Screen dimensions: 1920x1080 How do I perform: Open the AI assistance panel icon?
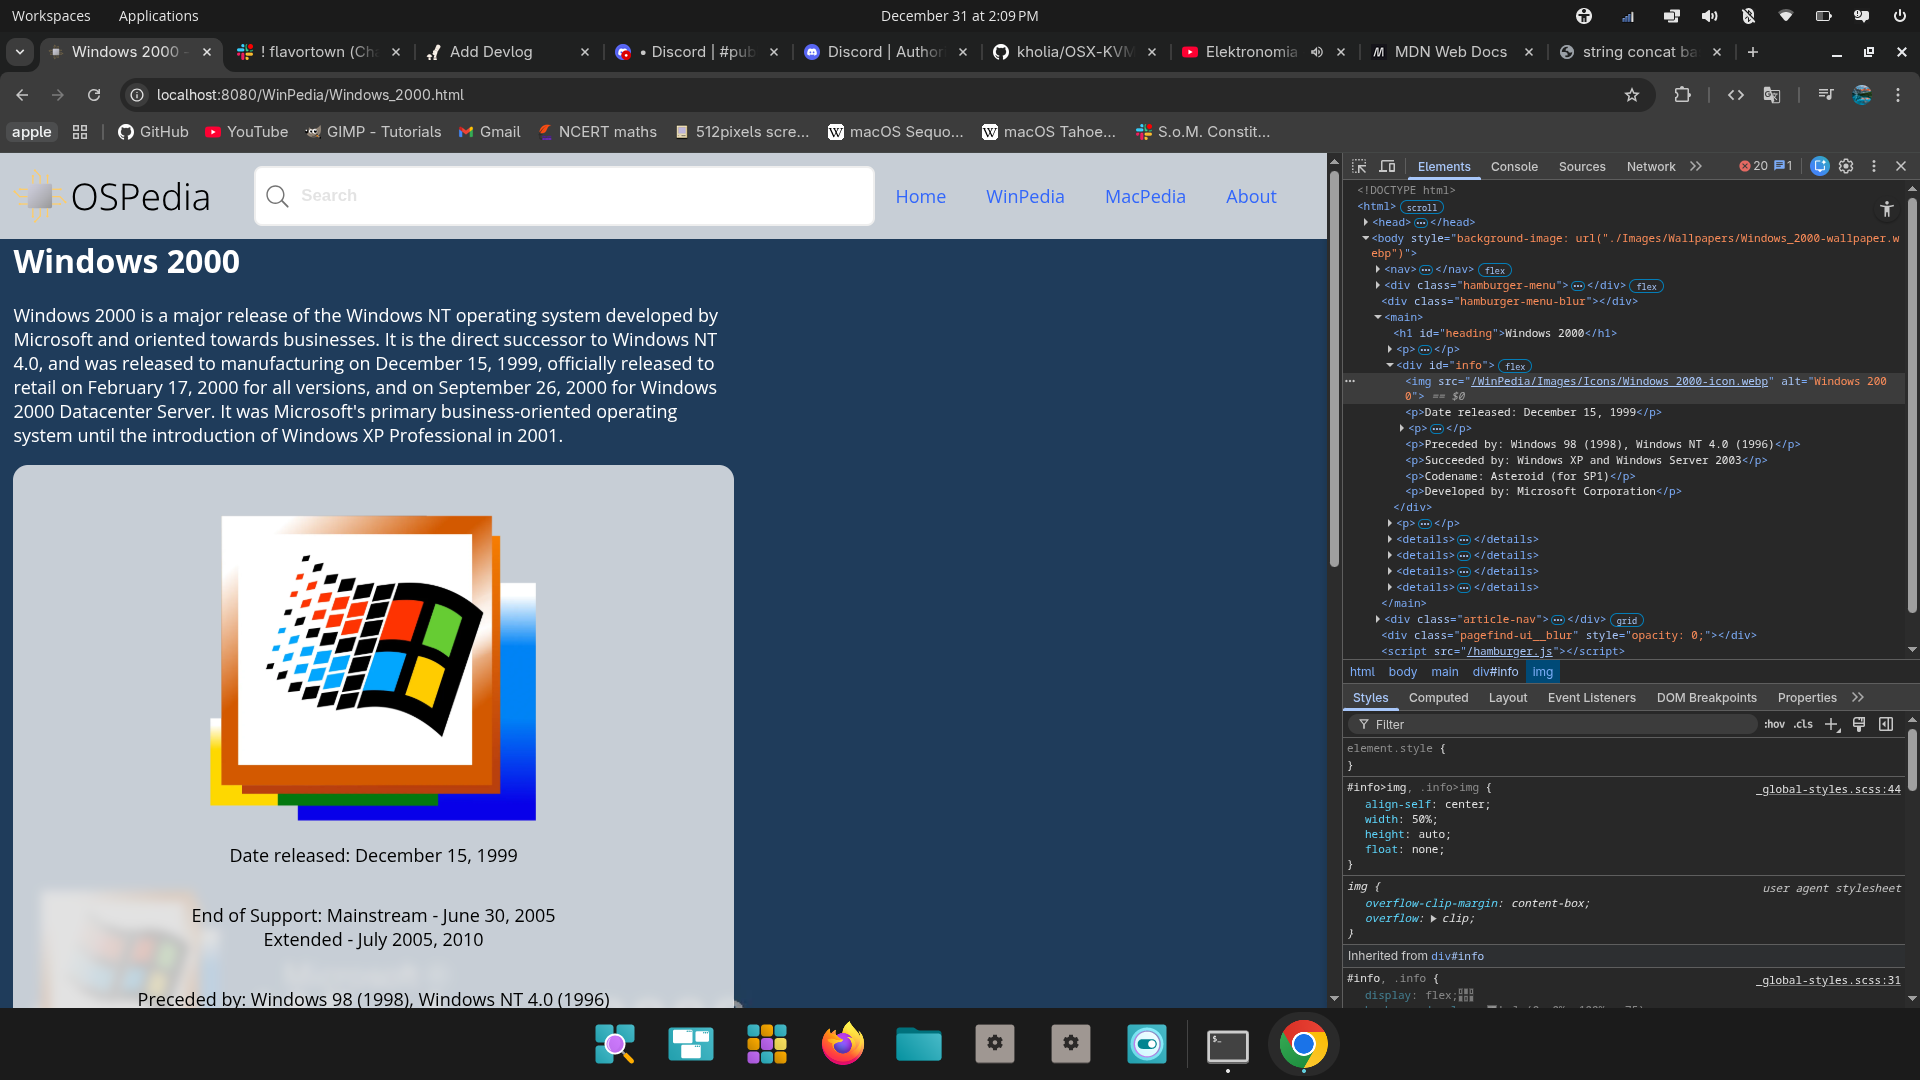pos(1820,166)
